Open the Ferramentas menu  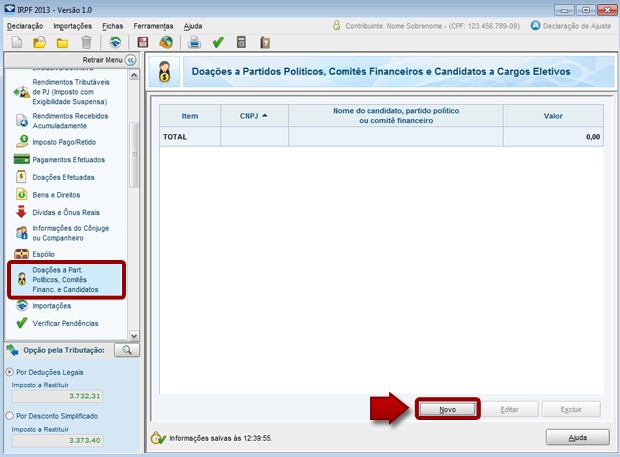[x=153, y=25]
